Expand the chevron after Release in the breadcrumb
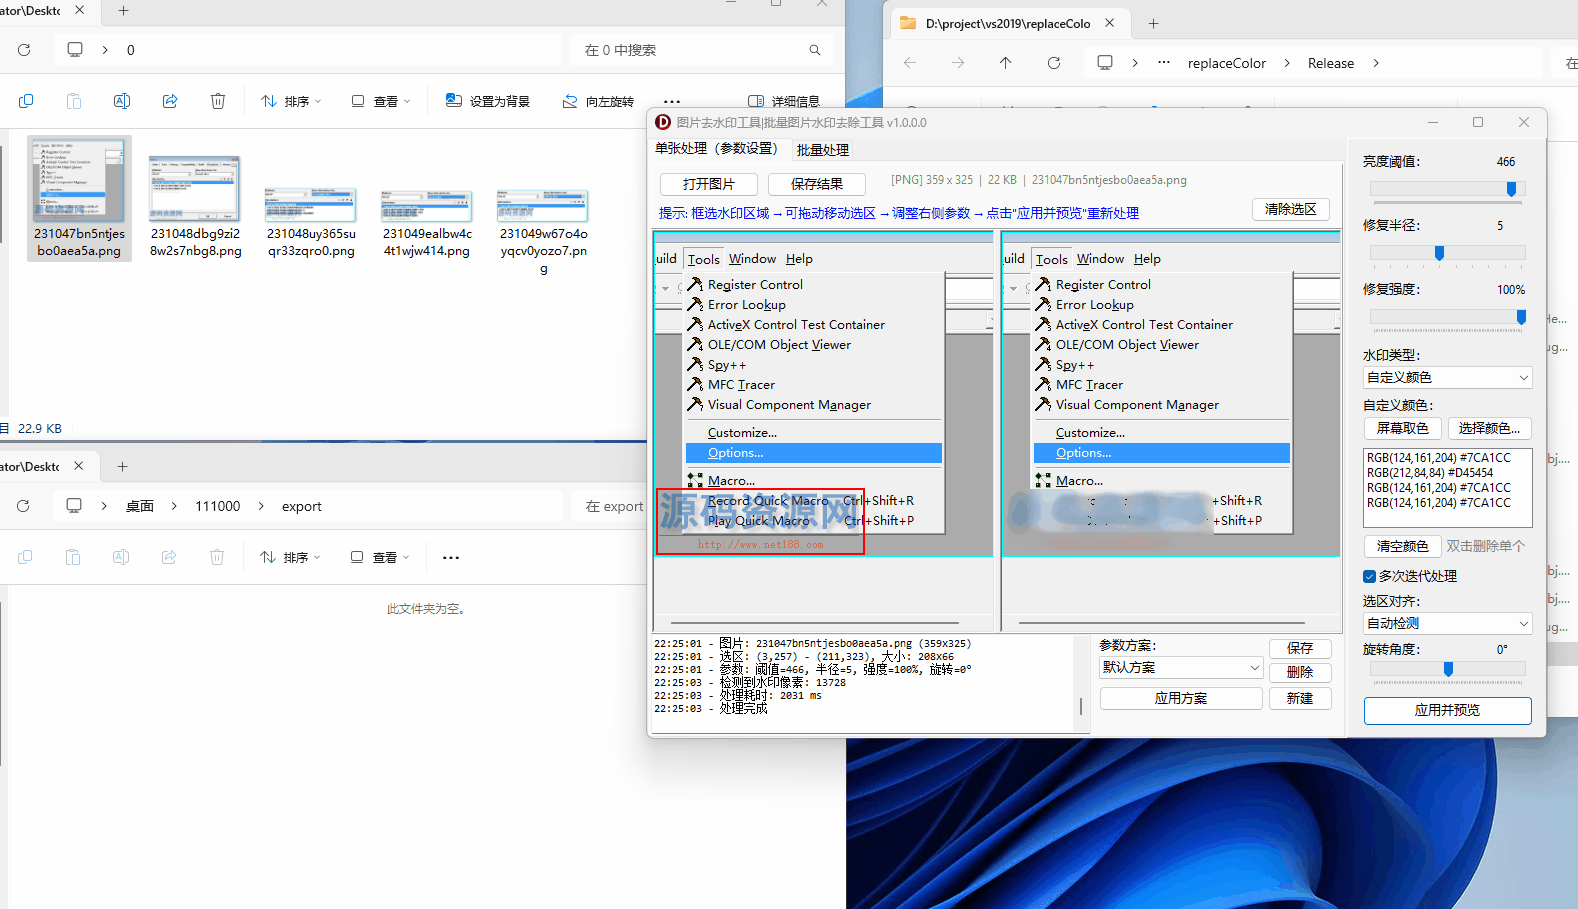 (x=1376, y=63)
